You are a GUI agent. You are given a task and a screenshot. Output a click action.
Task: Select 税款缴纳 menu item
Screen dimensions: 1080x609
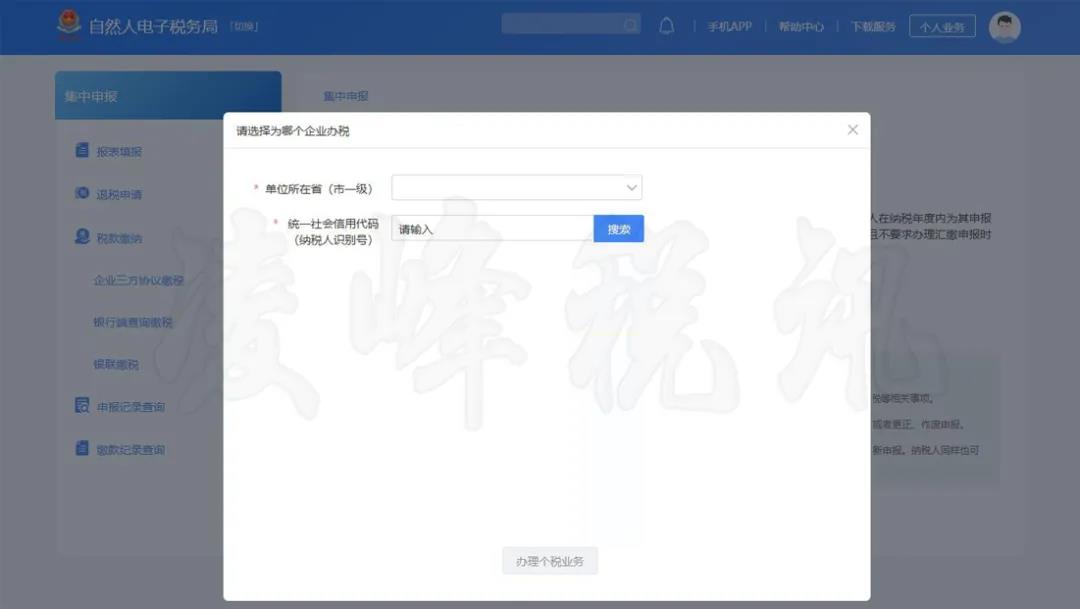[119, 238]
